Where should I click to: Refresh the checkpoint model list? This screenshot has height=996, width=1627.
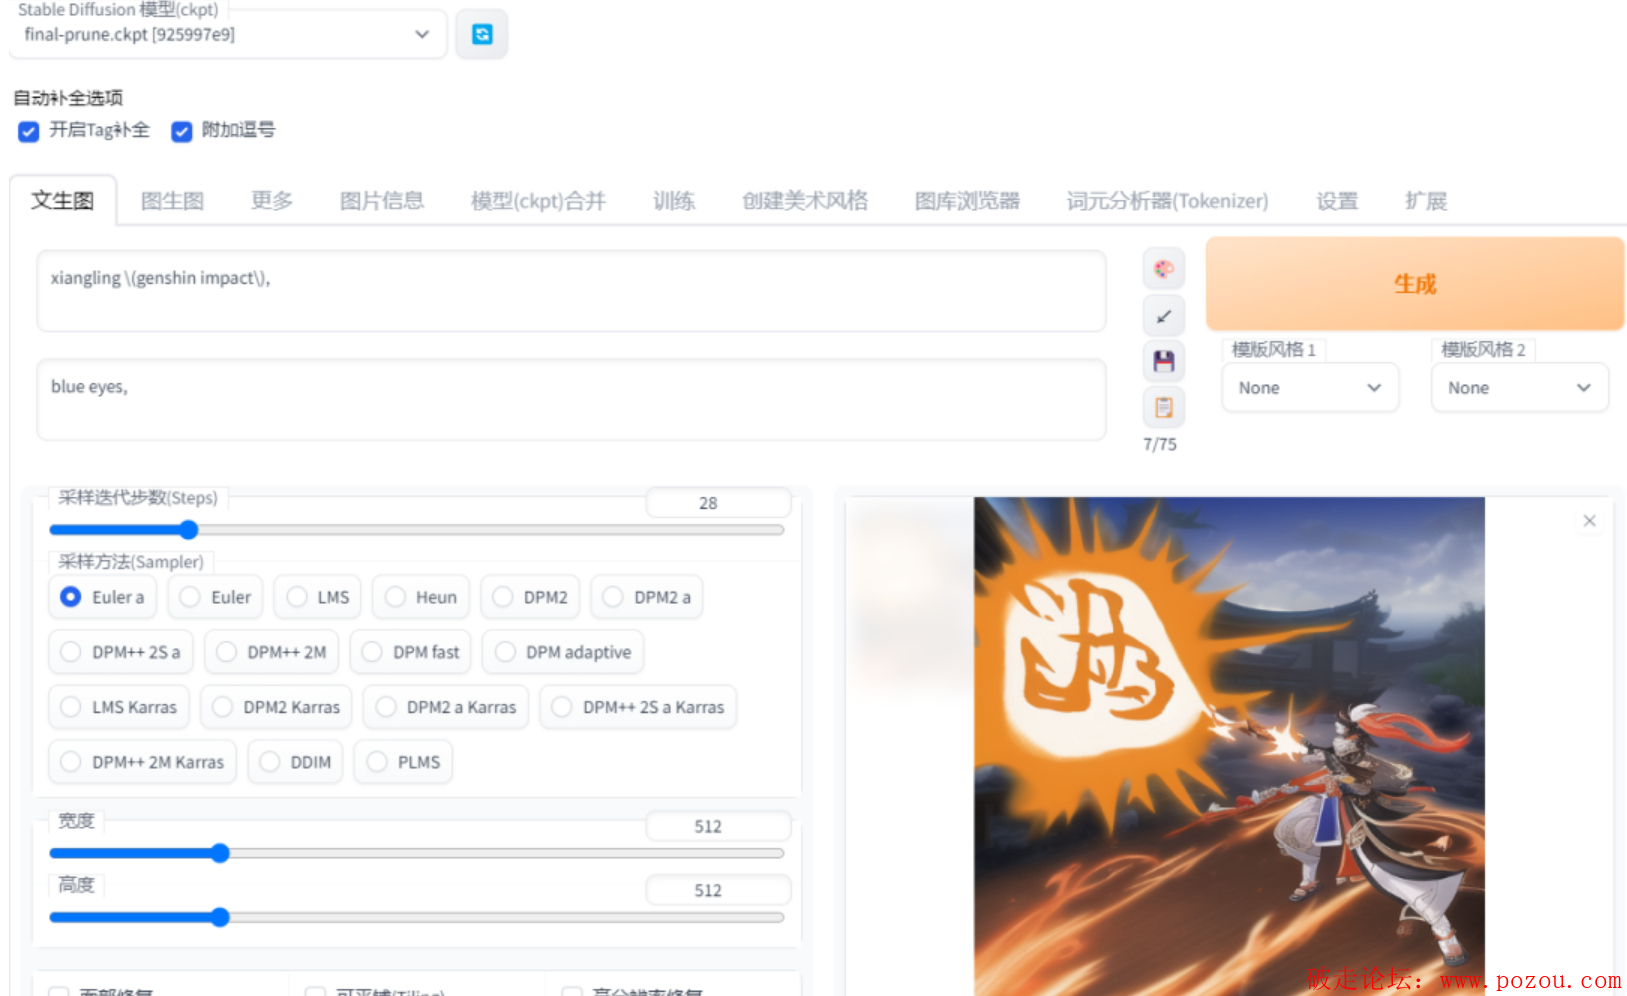(482, 34)
